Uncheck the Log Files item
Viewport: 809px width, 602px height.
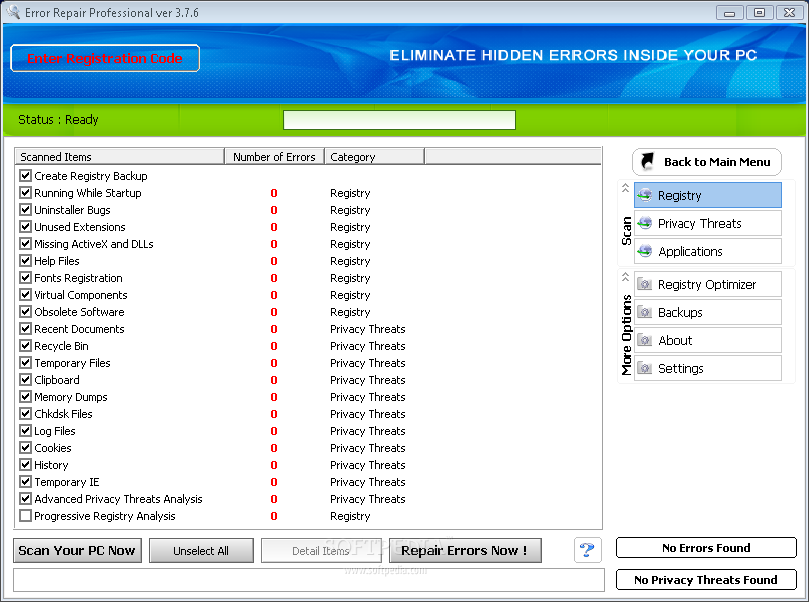click(25, 431)
